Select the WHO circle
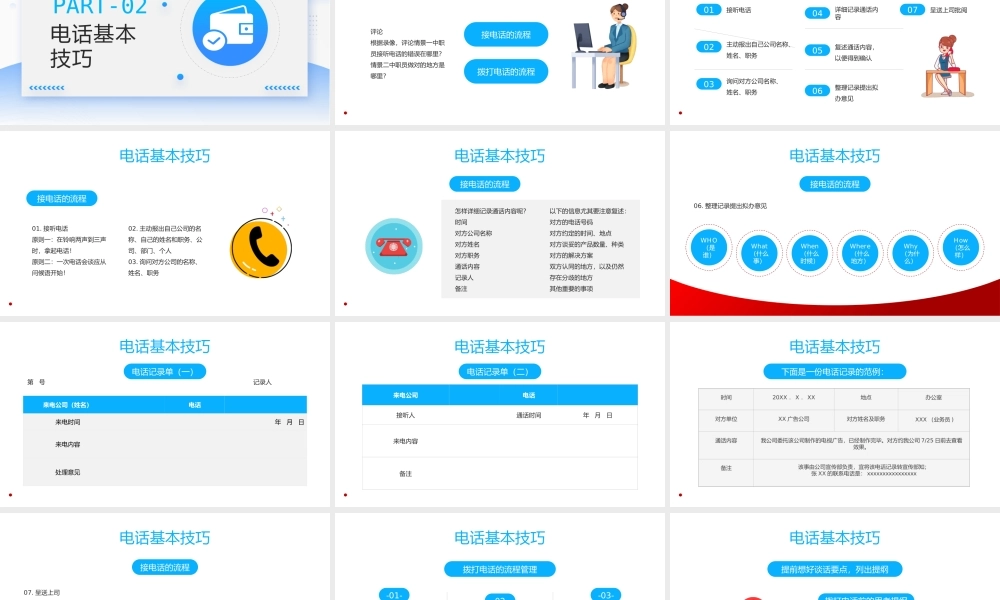 click(709, 247)
